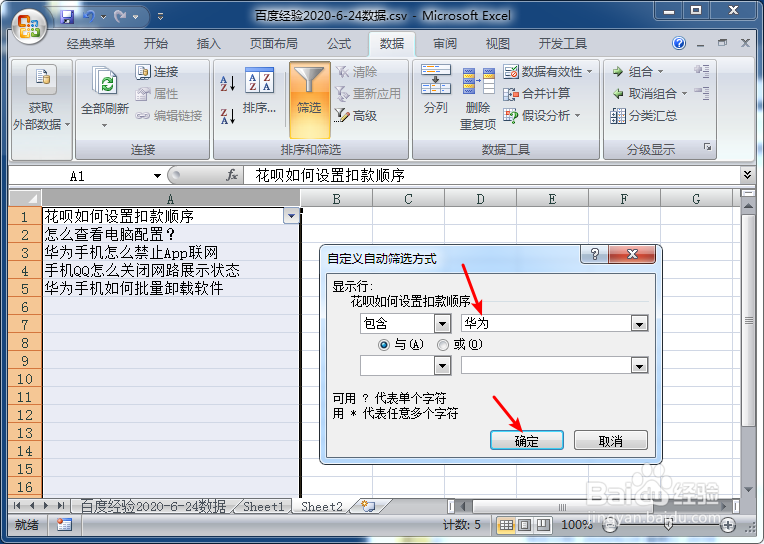Click the select-all corner cell

(x=25, y=198)
